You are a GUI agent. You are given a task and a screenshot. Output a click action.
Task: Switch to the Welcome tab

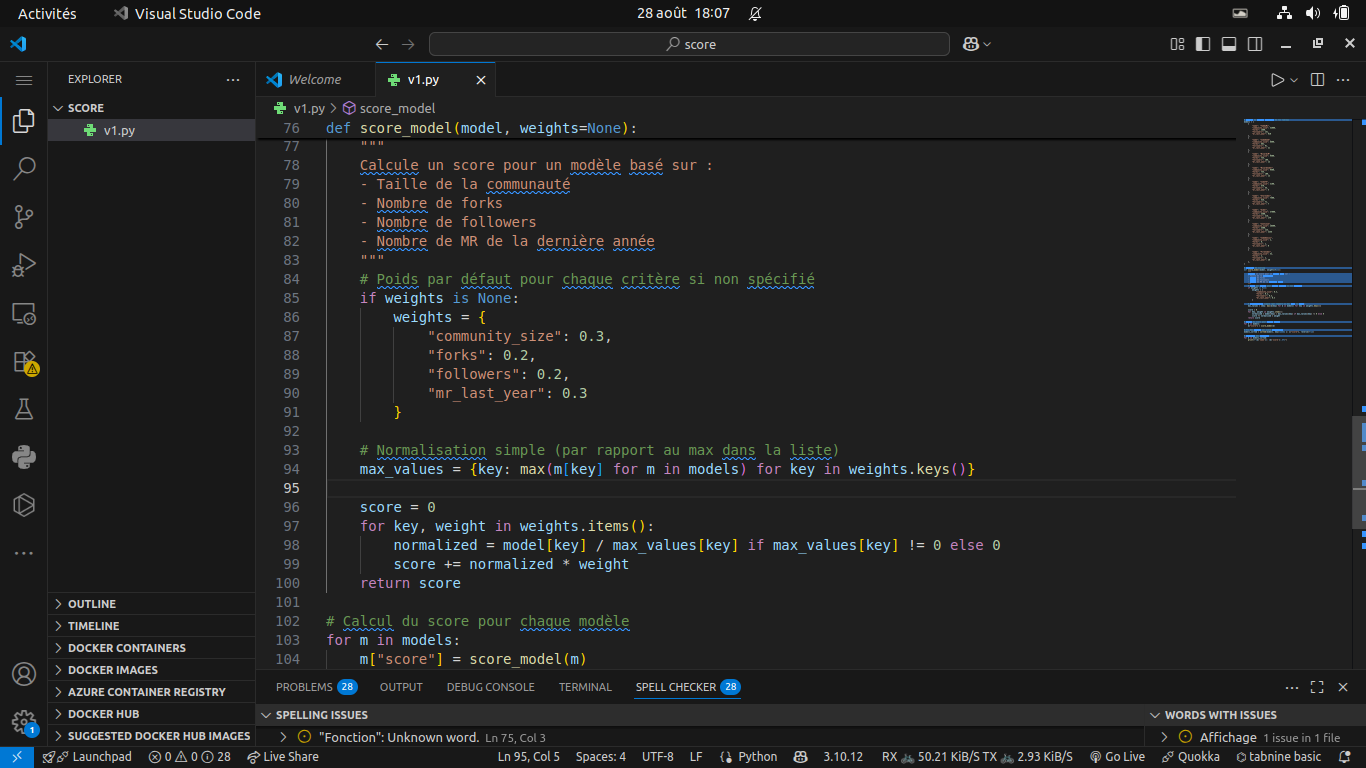click(315, 80)
